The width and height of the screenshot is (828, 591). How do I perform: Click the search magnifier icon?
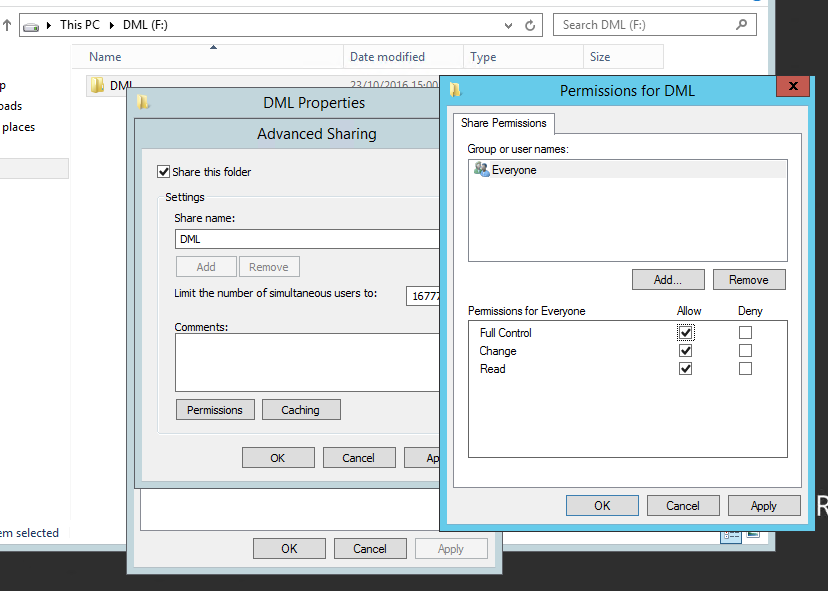(x=741, y=25)
